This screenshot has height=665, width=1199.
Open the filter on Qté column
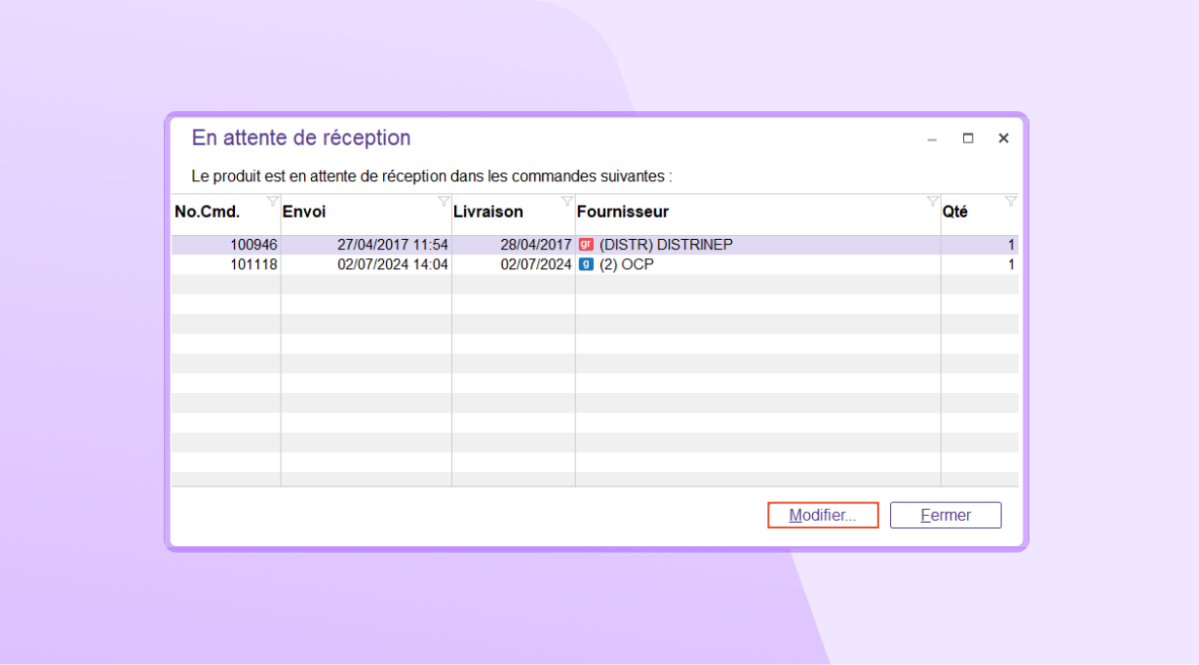[x=1010, y=202]
